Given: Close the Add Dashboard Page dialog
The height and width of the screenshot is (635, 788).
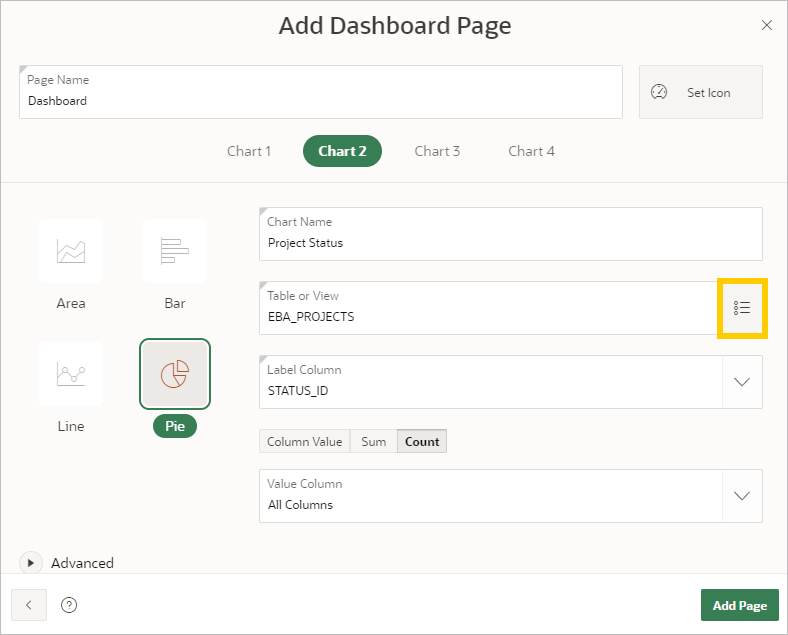Looking at the screenshot, I should (x=766, y=25).
